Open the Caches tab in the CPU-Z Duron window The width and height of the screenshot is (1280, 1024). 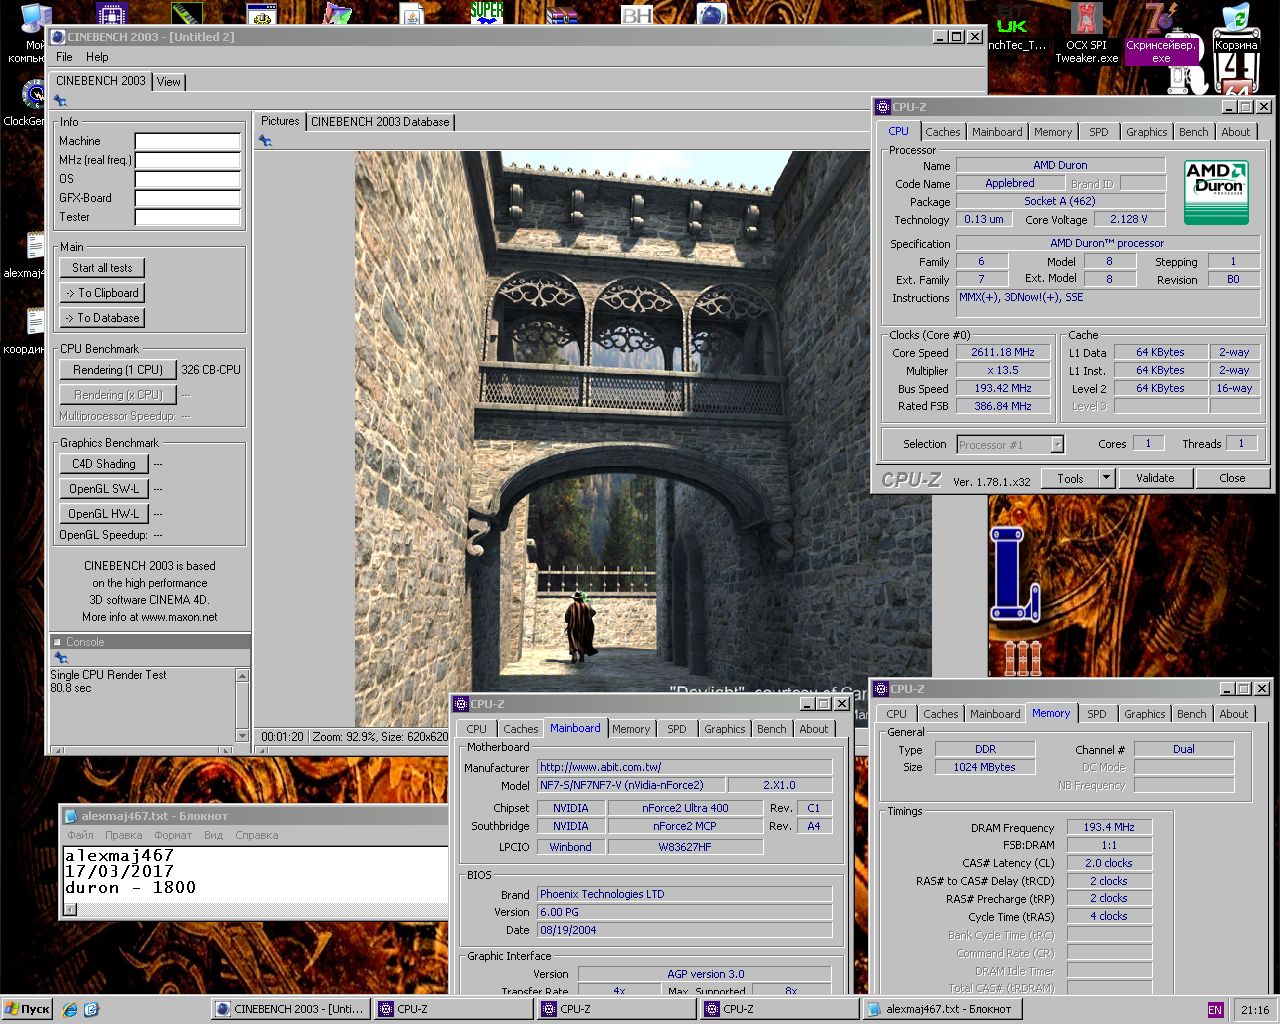point(942,132)
